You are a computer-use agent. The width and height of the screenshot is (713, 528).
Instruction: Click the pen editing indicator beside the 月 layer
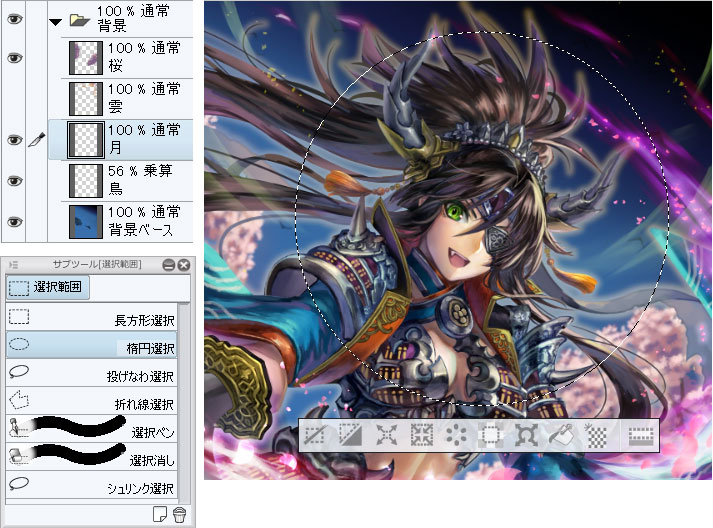(37, 140)
